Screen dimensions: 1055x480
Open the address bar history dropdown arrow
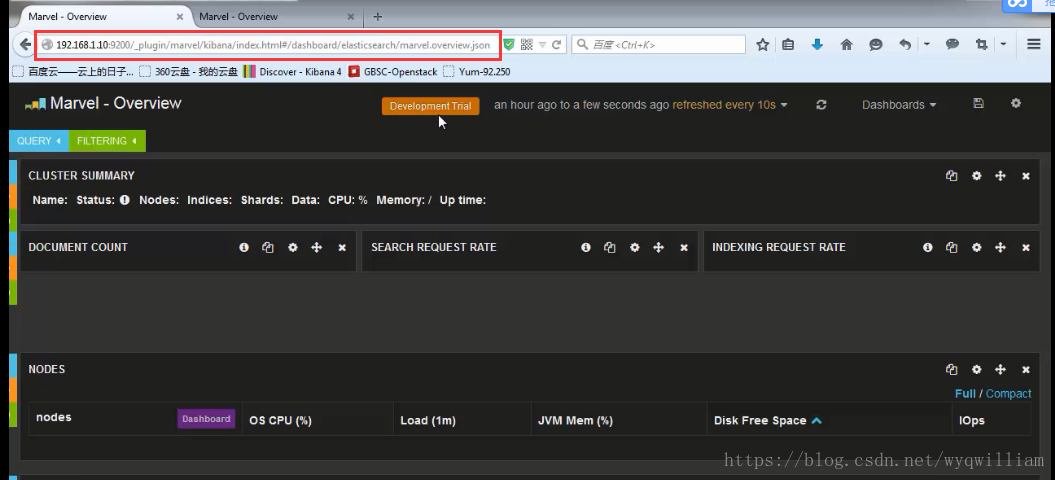click(x=542, y=45)
